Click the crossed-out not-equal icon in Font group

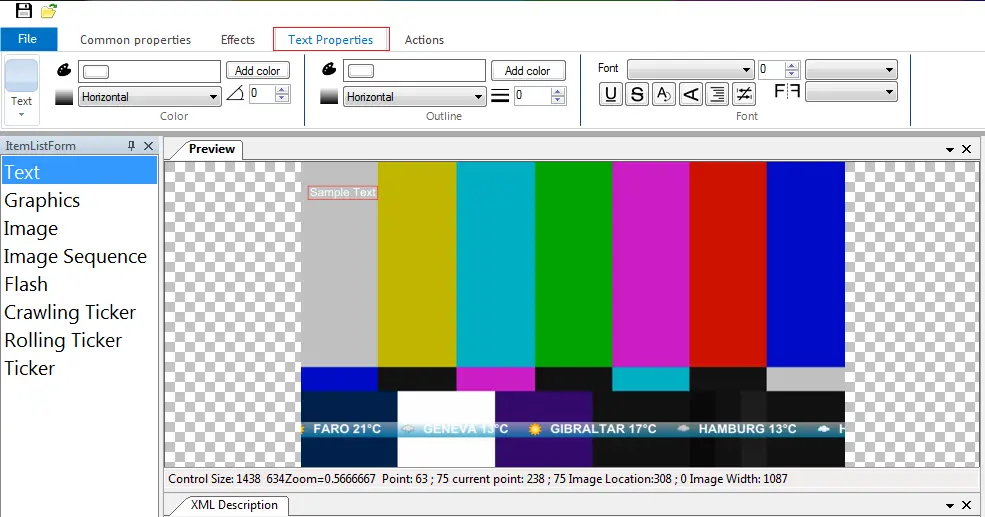pyautogui.click(x=743, y=95)
